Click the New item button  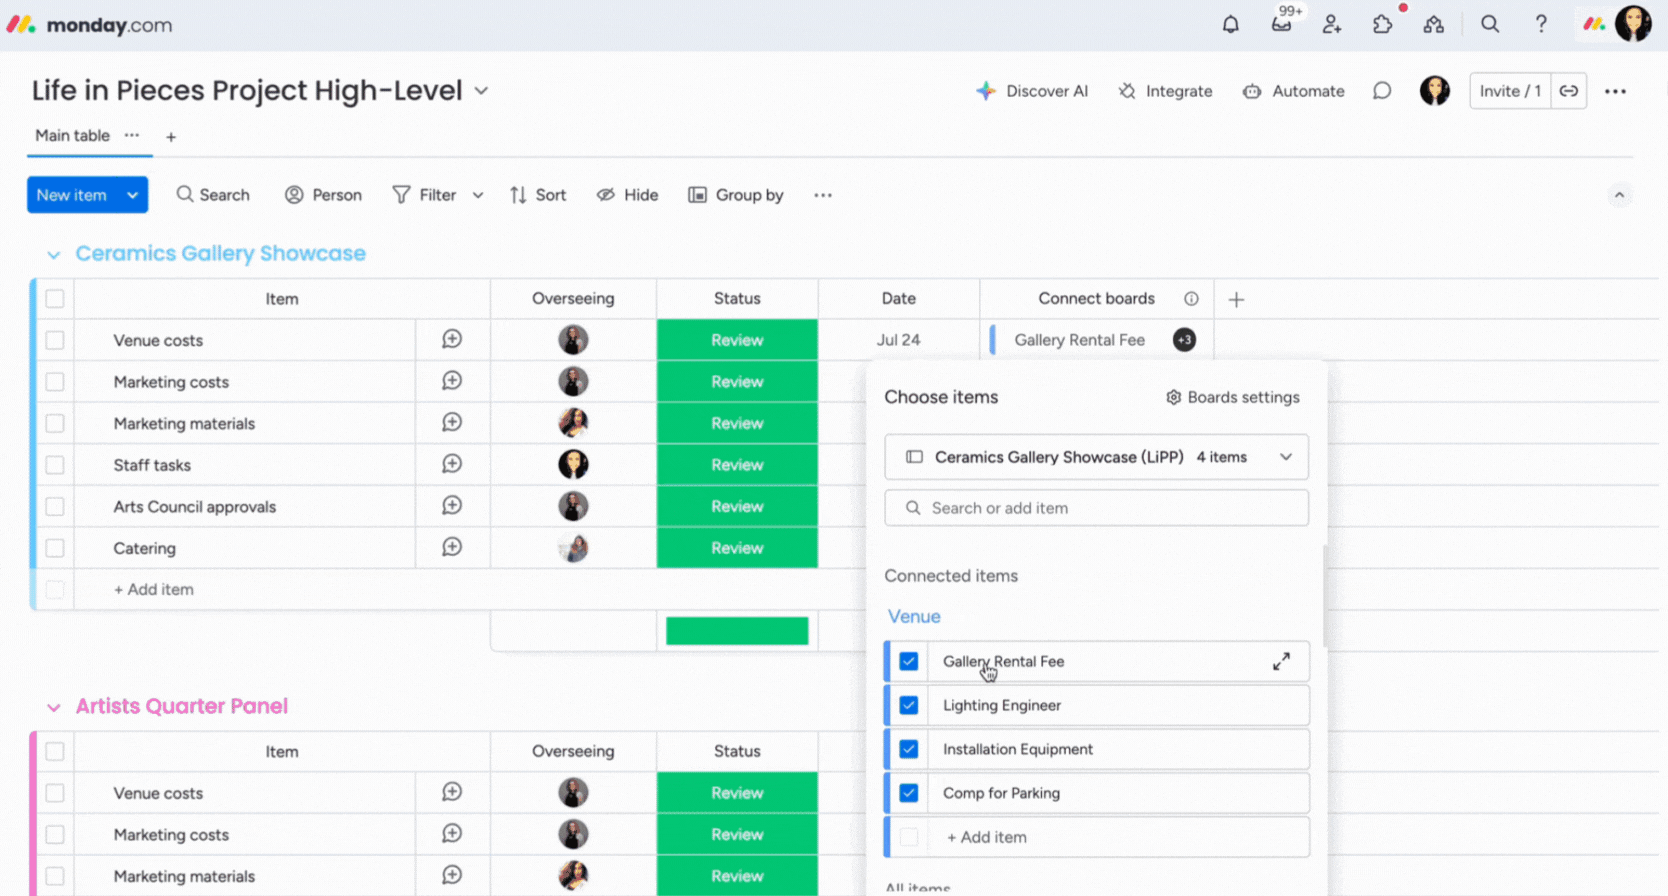(71, 195)
